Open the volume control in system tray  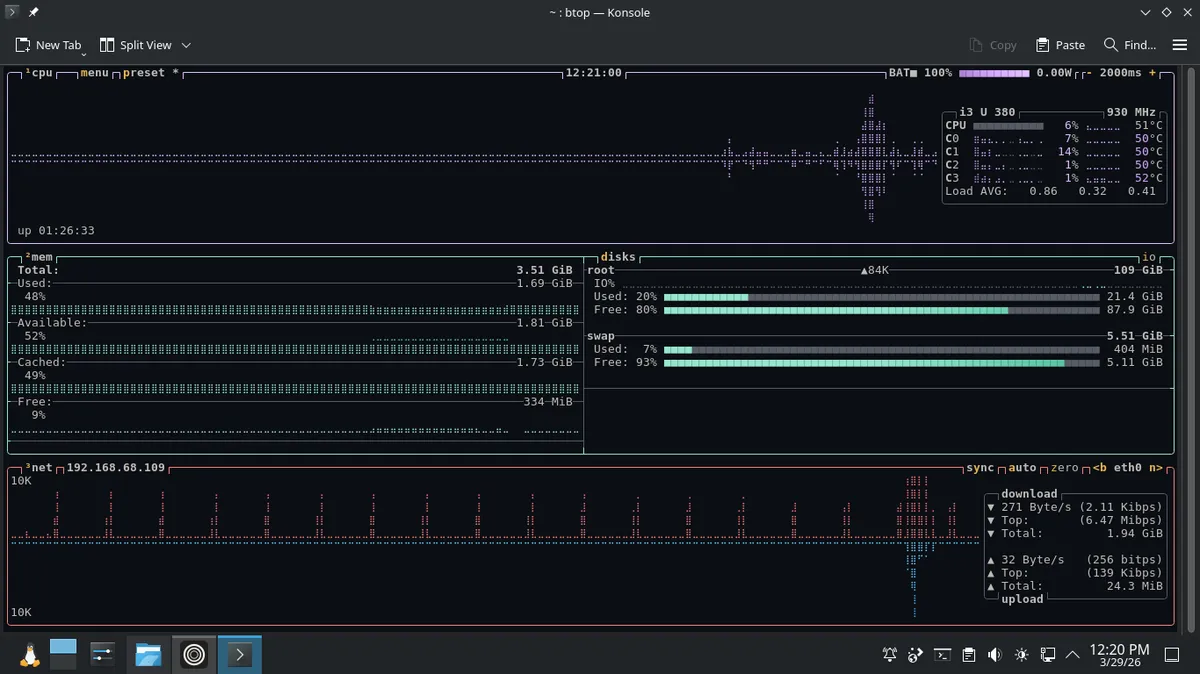pyautogui.click(x=994, y=655)
